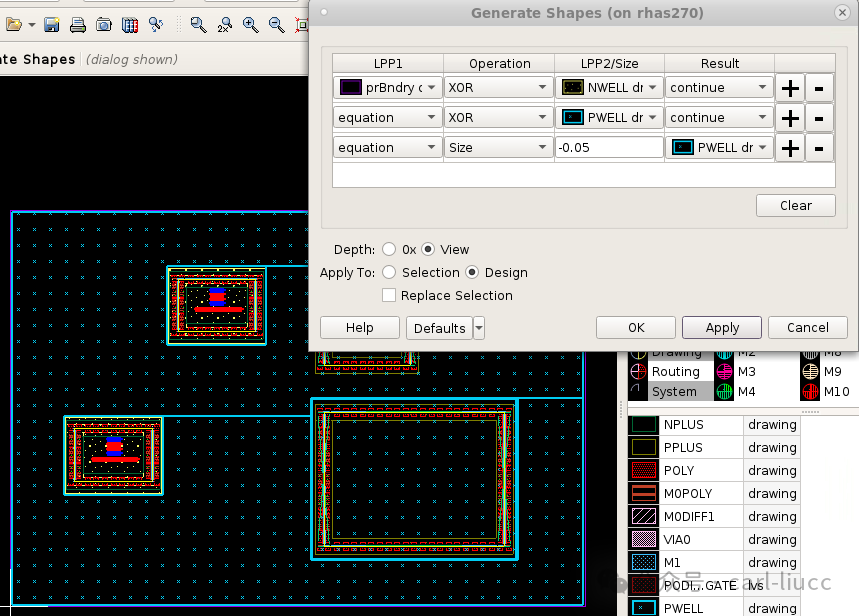The width and height of the screenshot is (859, 616).
Task: Select the M1 layer row
Action: coord(714,563)
